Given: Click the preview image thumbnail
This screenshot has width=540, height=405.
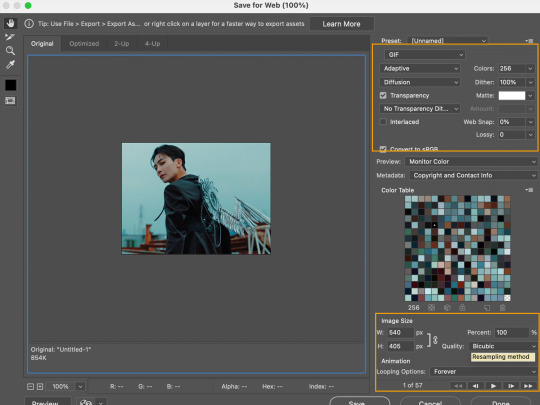Looking at the screenshot, I should tap(196, 199).
